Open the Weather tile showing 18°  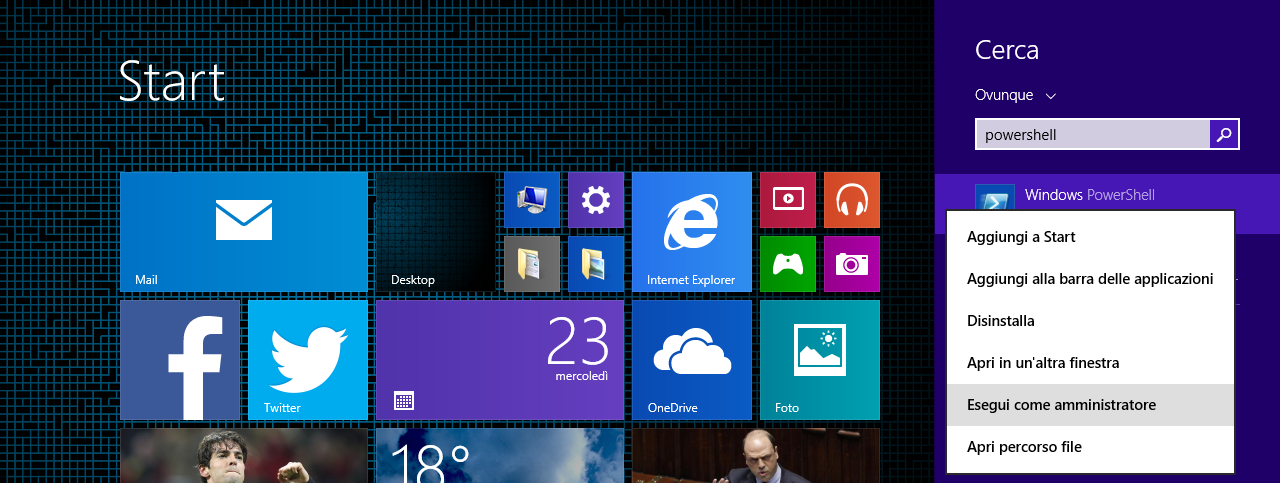(500, 456)
